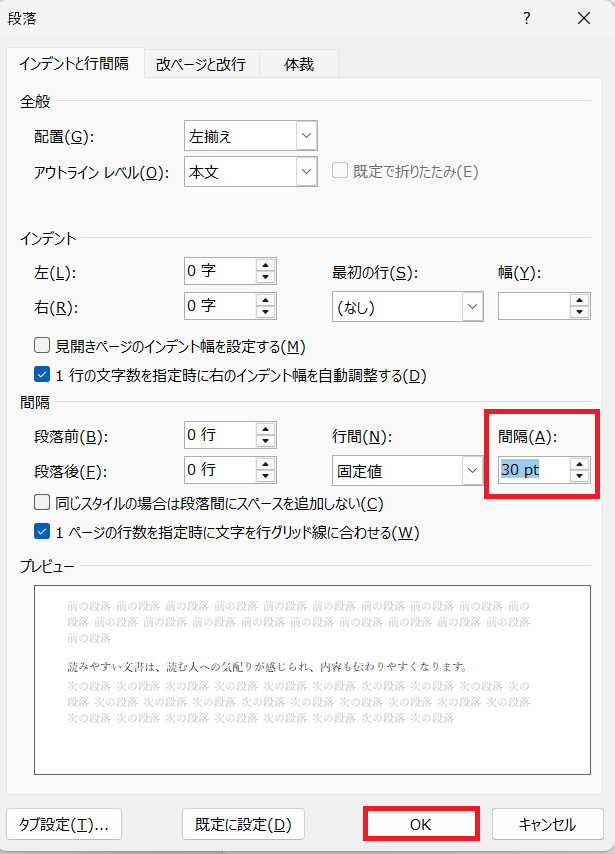The height and width of the screenshot is (854, 615).
Task: Expand the アウトライン レベル dropdown
Action: [306, 172]
